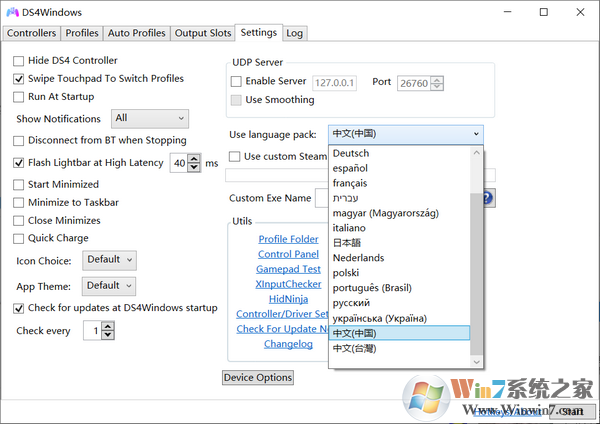Click the blue help icon beside Custom Exe Name
The height and width of the screenshot is (424, 600).
tap(489, 198)
